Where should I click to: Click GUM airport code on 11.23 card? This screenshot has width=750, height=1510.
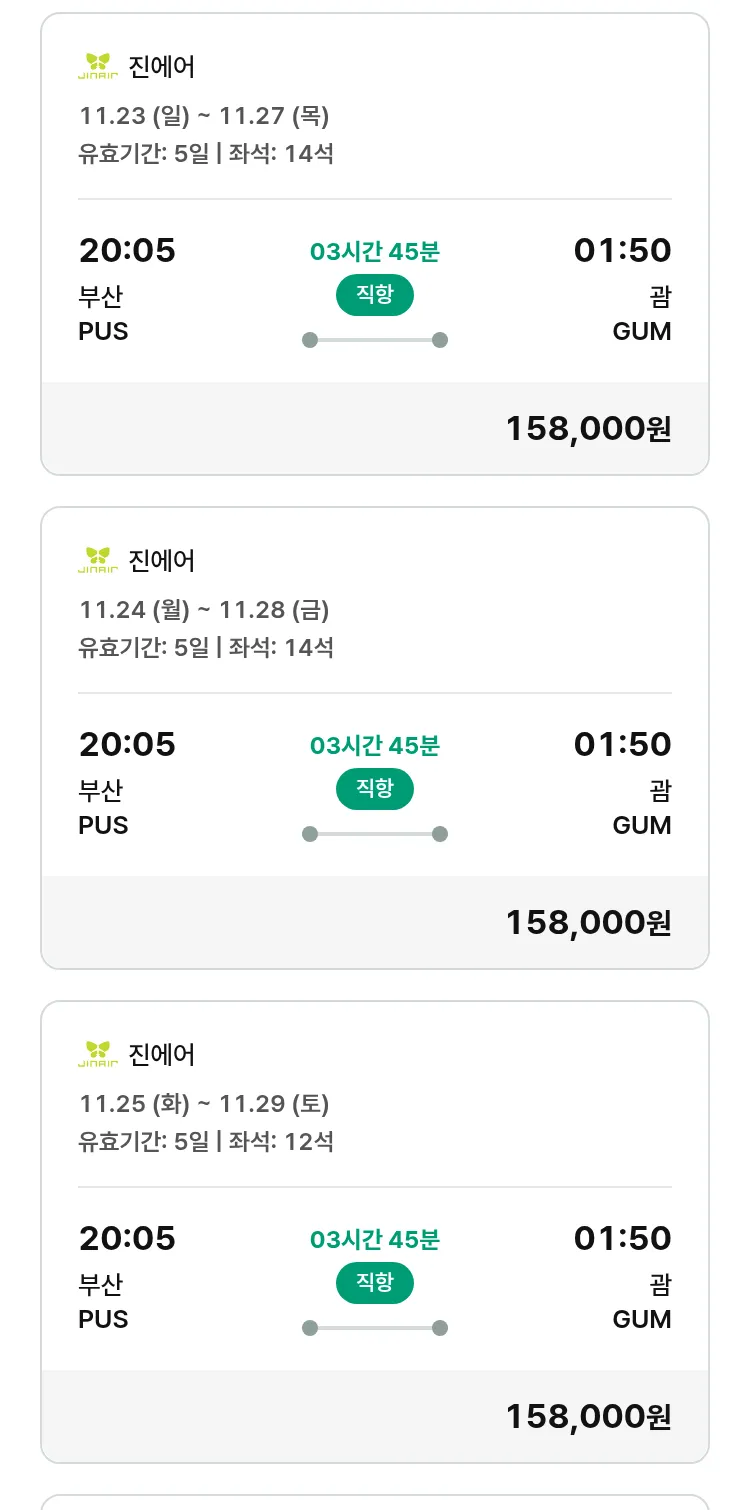click(641, 331)
